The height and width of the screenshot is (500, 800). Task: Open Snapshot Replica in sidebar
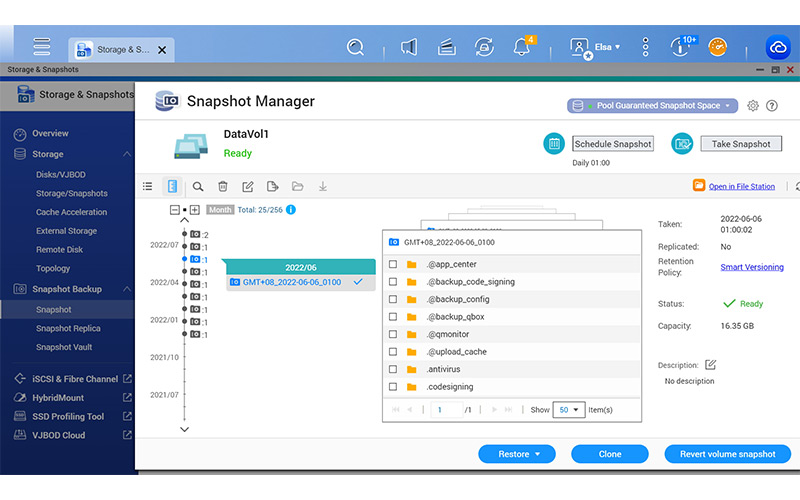point(68,329)
